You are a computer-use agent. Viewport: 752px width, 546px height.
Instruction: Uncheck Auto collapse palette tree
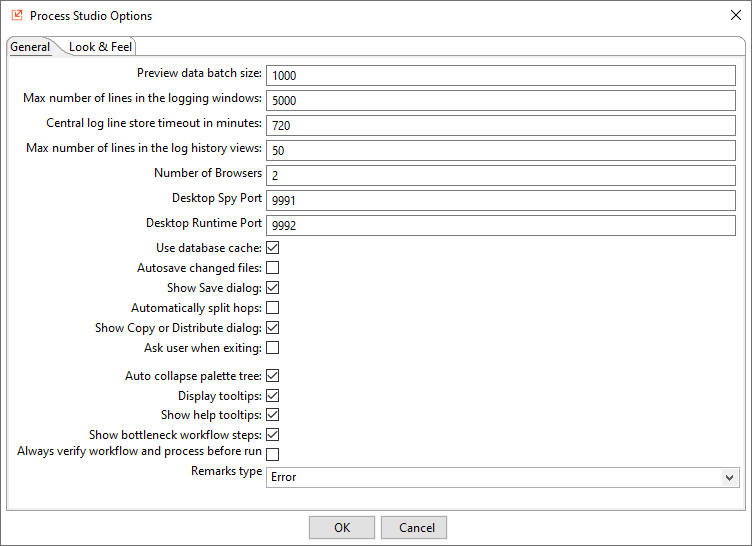(x=272, y=376)
